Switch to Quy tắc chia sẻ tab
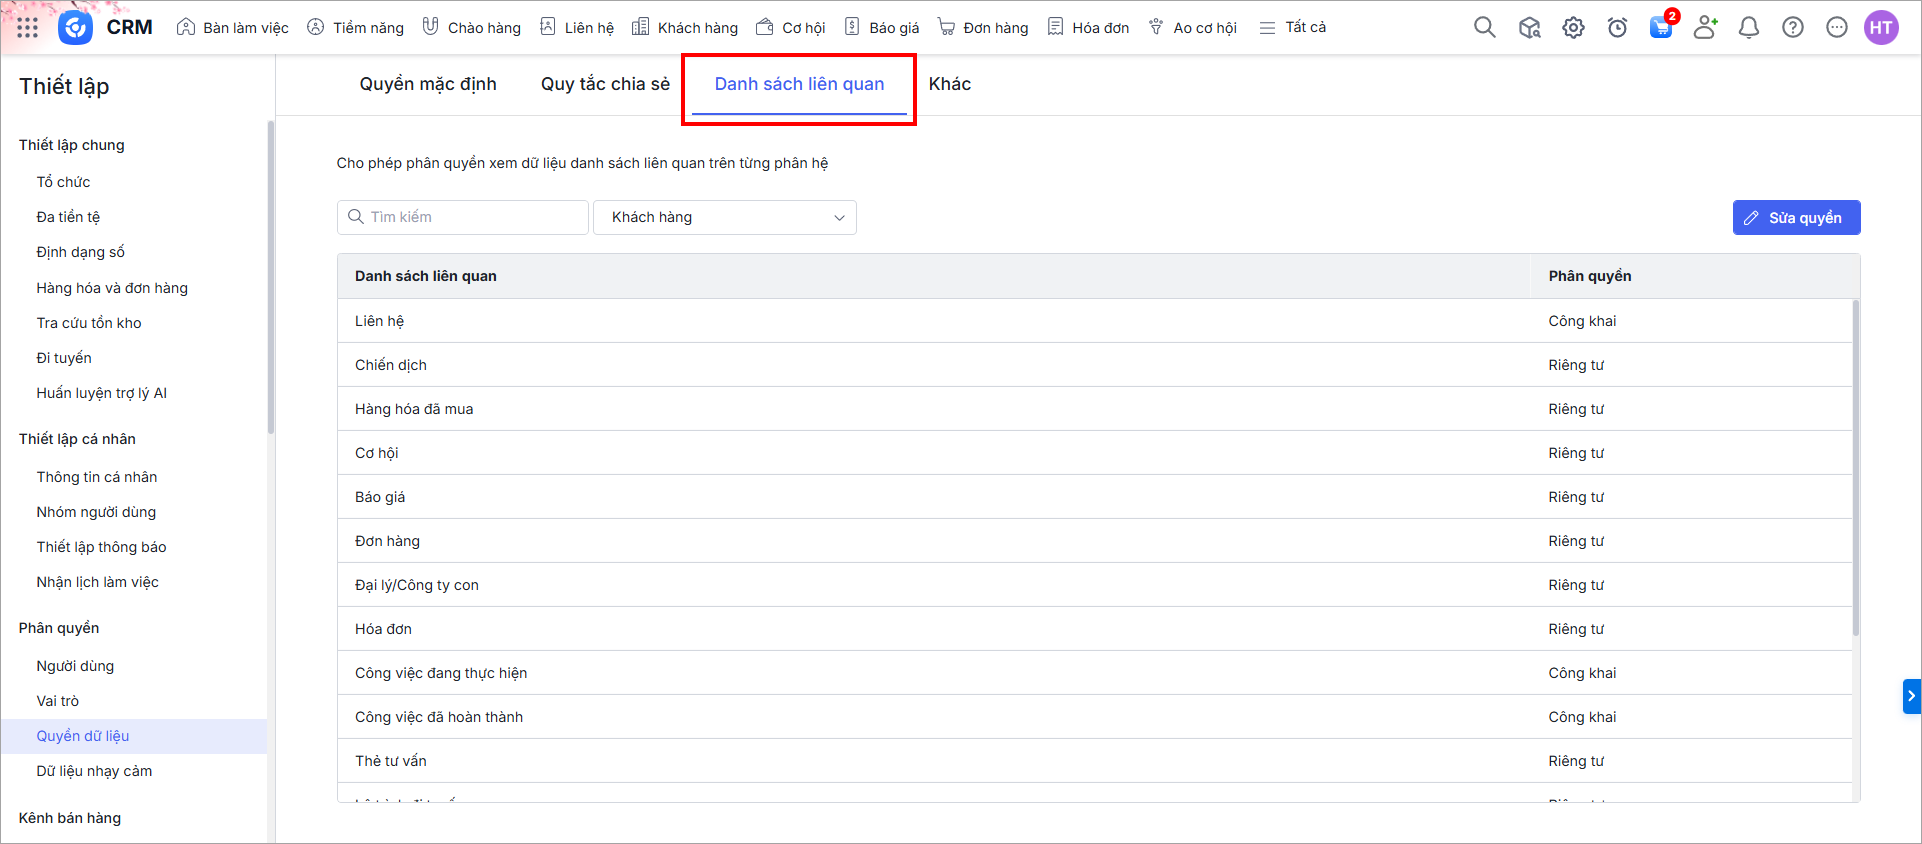 point(605,84)
